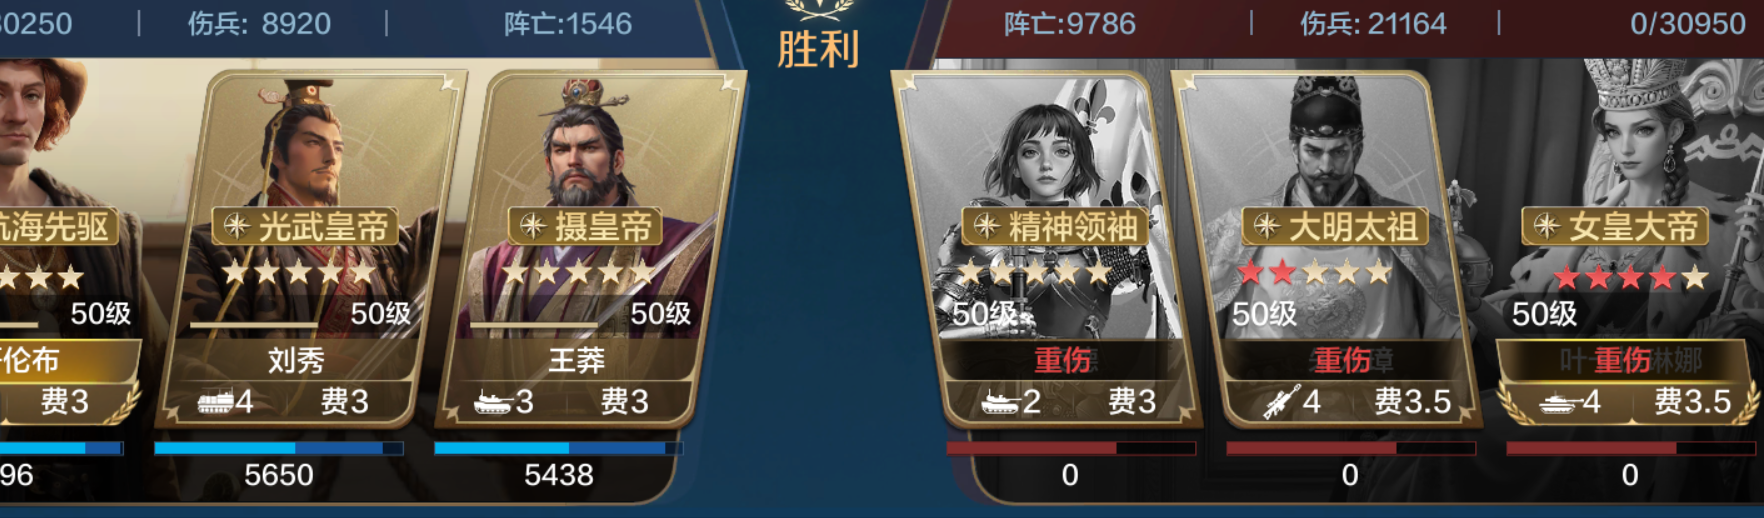Click 王莽's tank troop icon
The height and width of the screenshot is (518, 1764).
pos(492,402)
